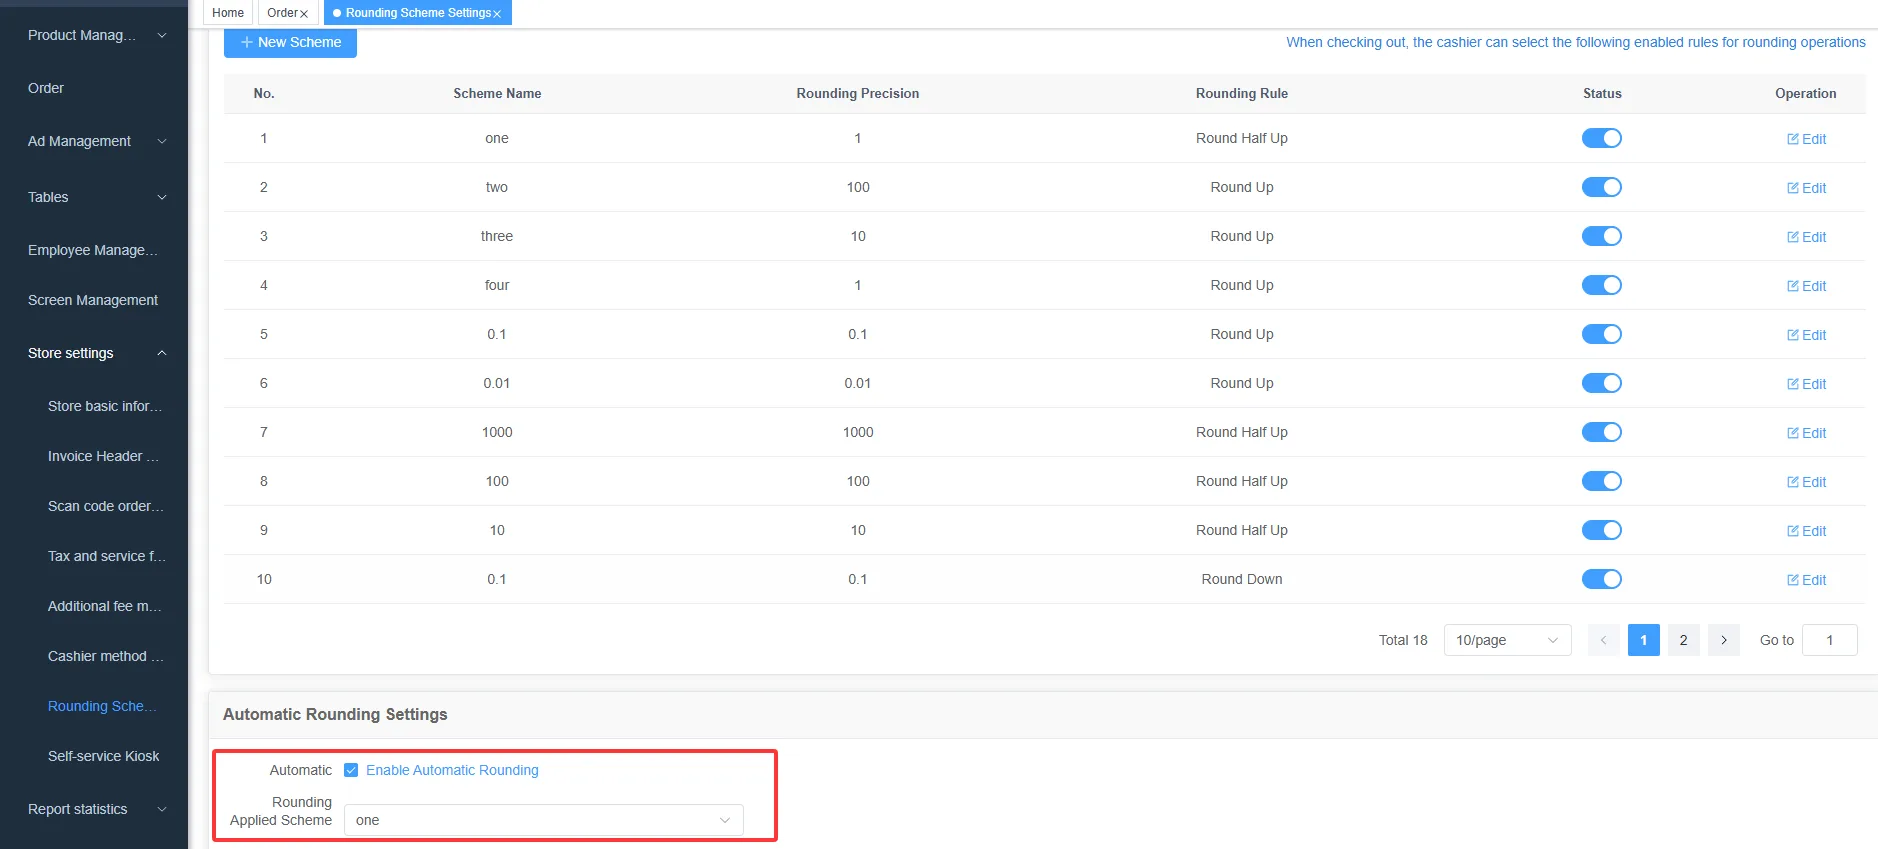Image resolution: width=1878 pixels, height=849 pixels.
Task: Open Invoice Header sidebar item
Action: click(103, 456)
